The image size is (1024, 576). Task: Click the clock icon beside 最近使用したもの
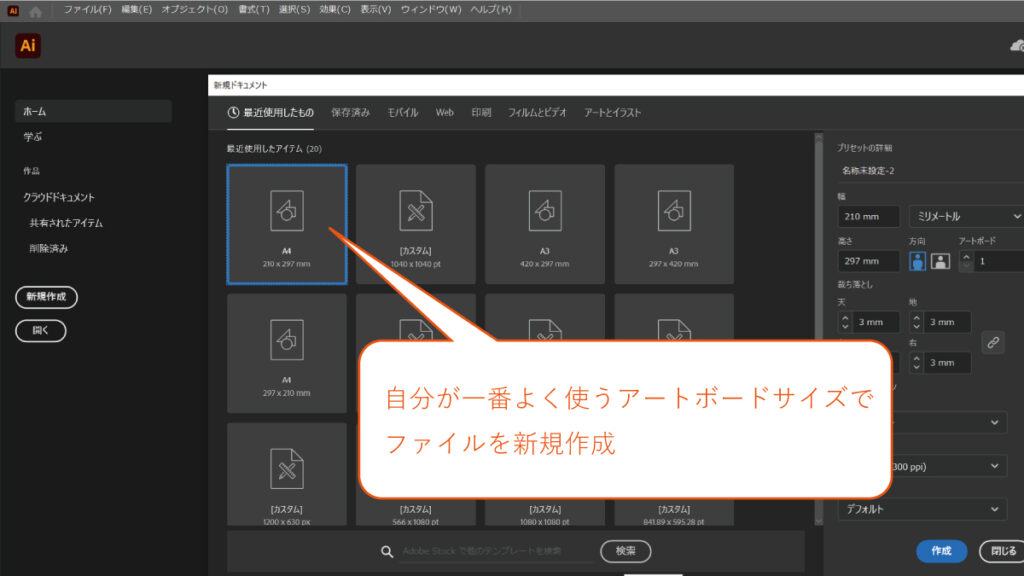coord(233,112)
